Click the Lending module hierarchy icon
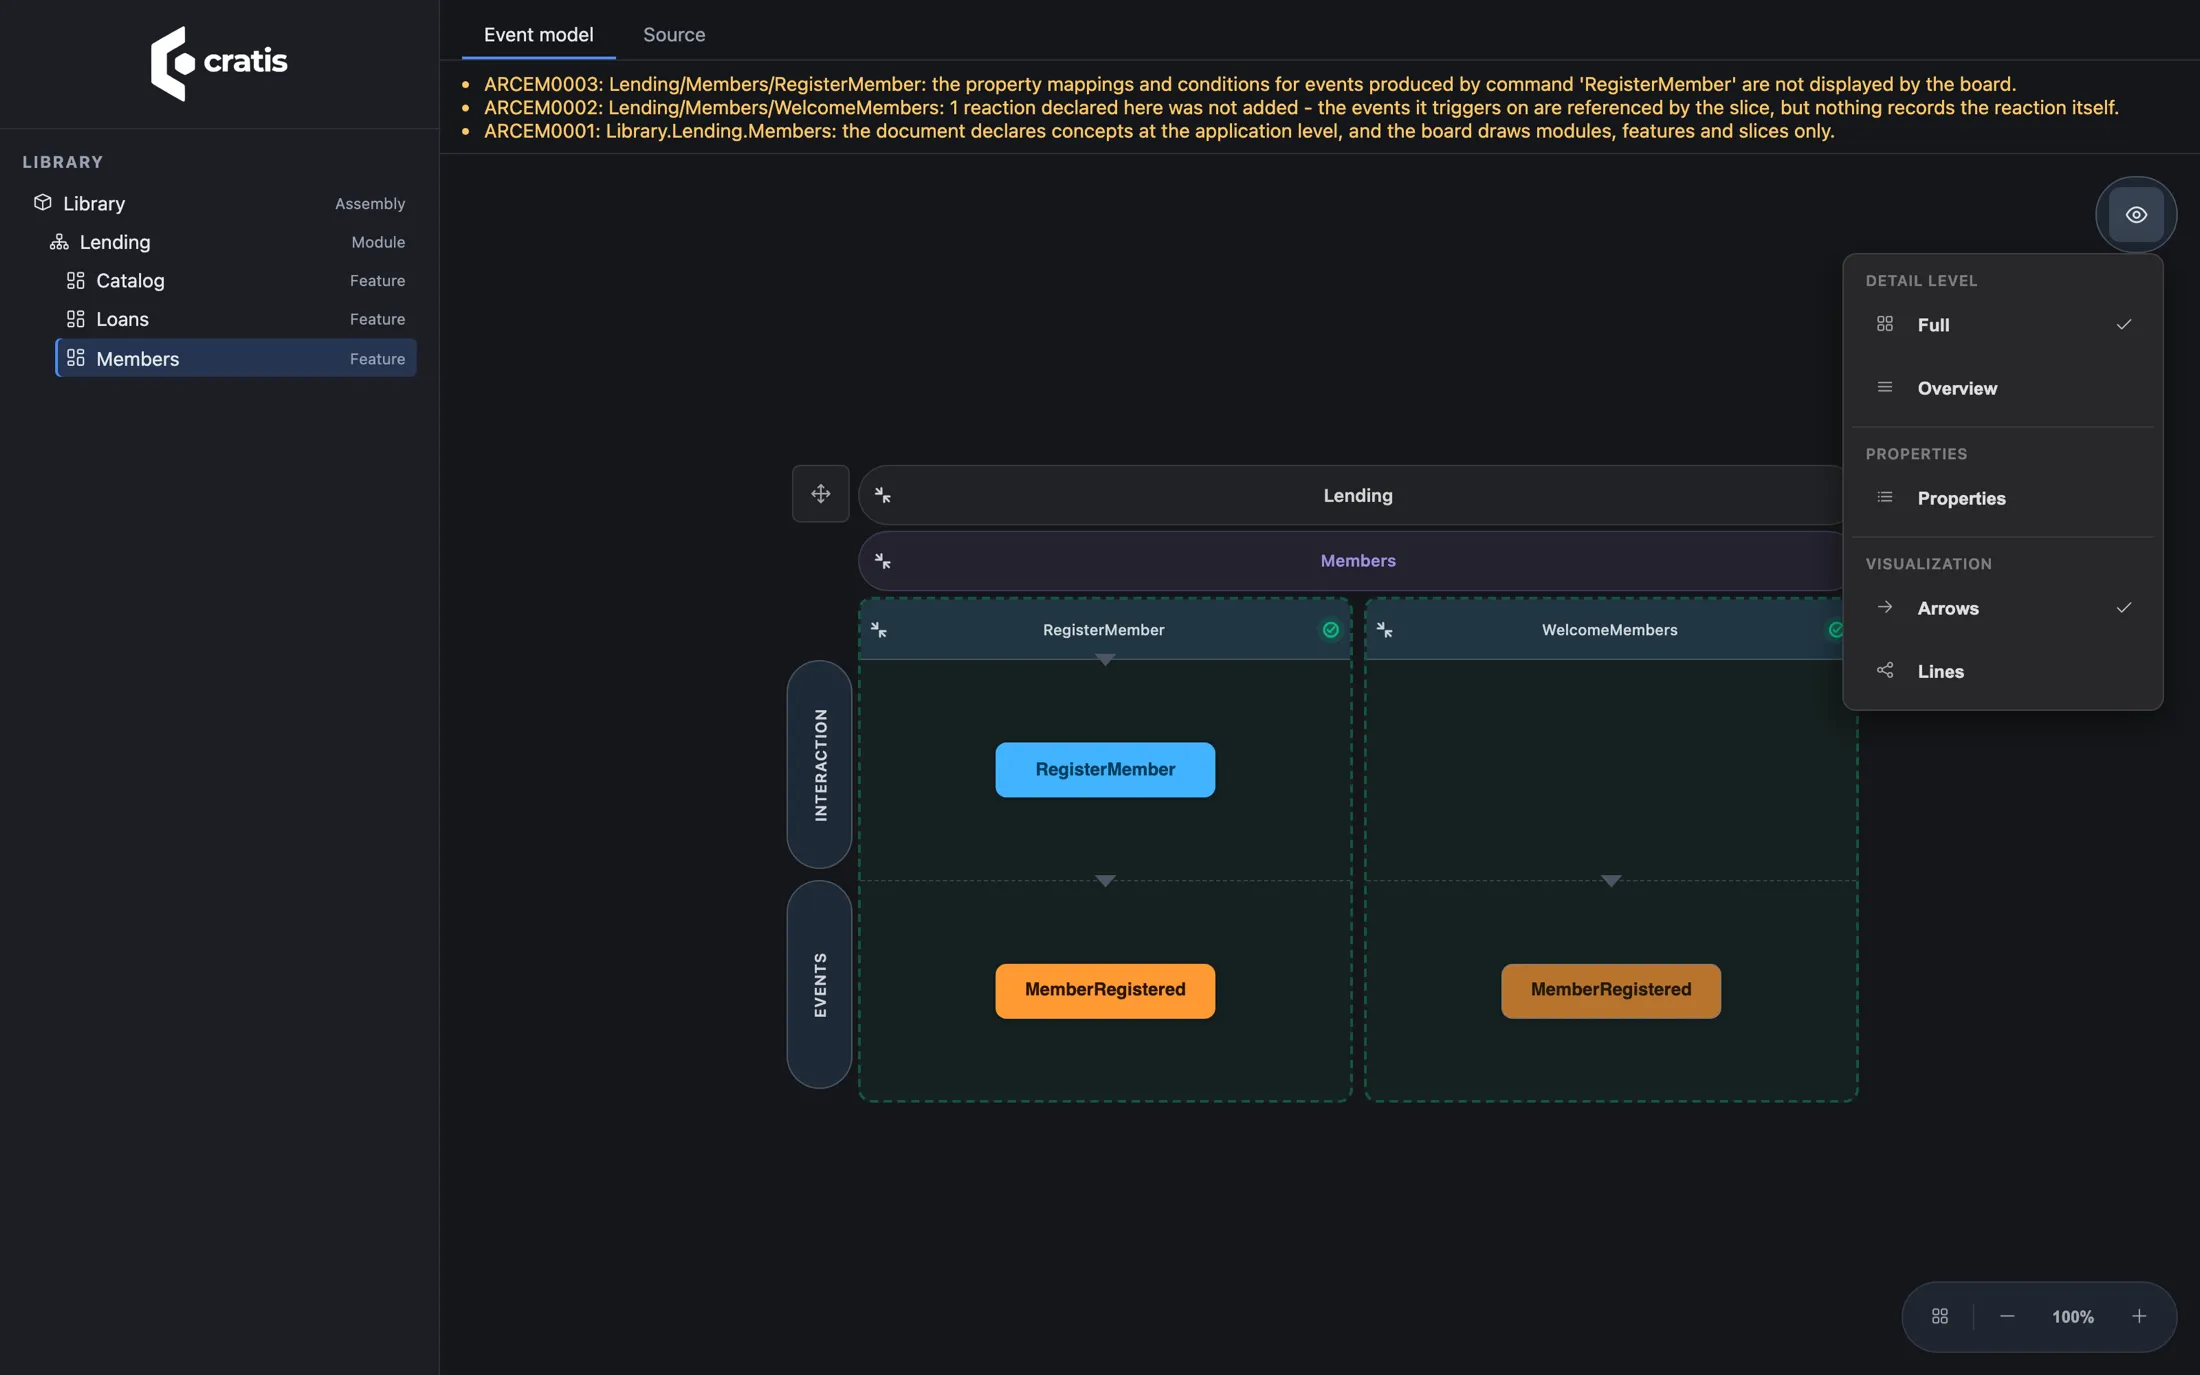Image resolution: width=2200 pixels, height=1375 pixels. point(59,242)
